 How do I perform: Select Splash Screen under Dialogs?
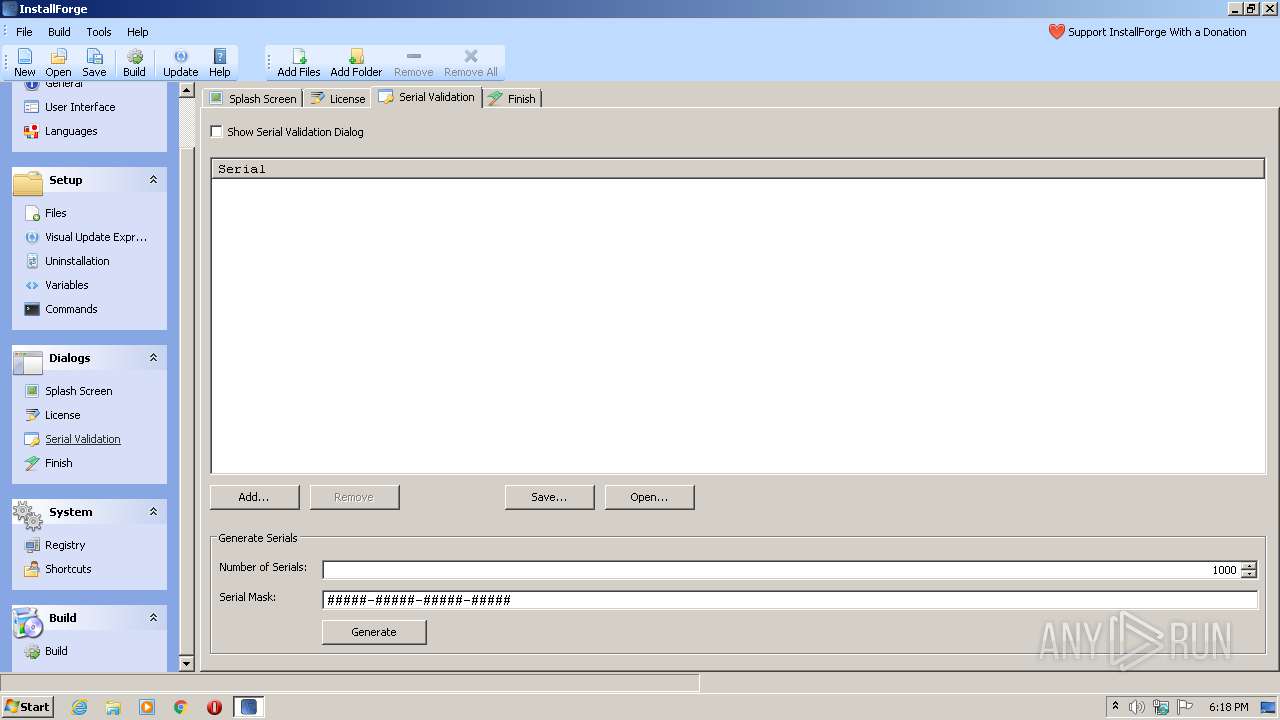79,391
